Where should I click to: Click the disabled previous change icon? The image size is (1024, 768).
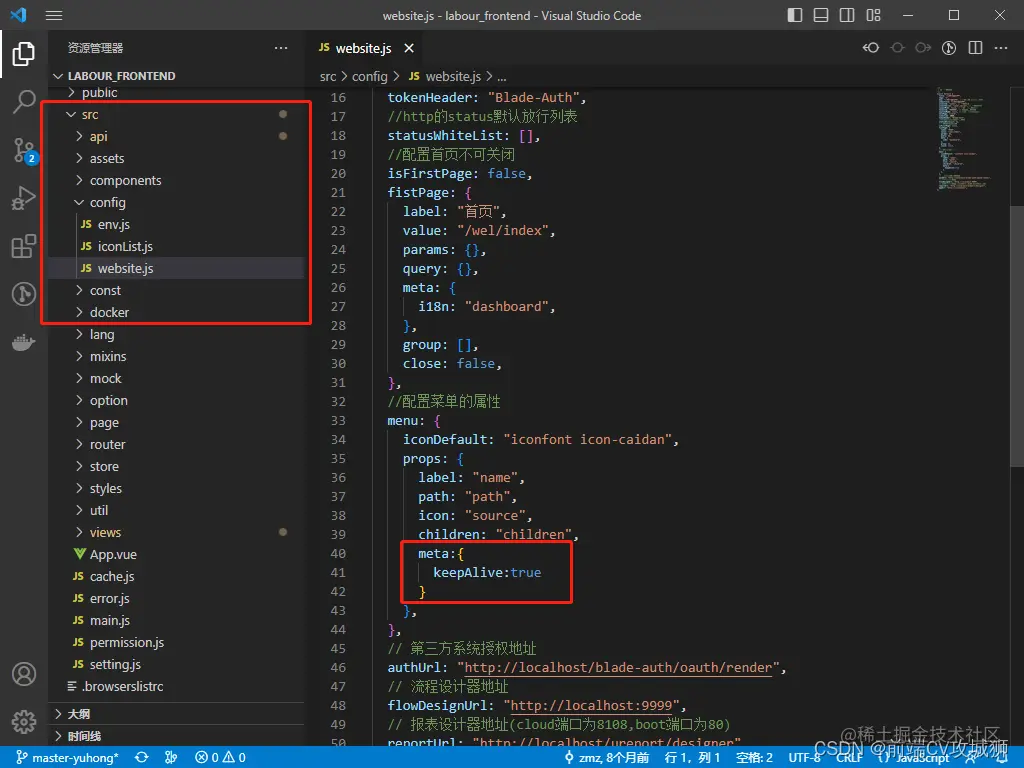897,48
